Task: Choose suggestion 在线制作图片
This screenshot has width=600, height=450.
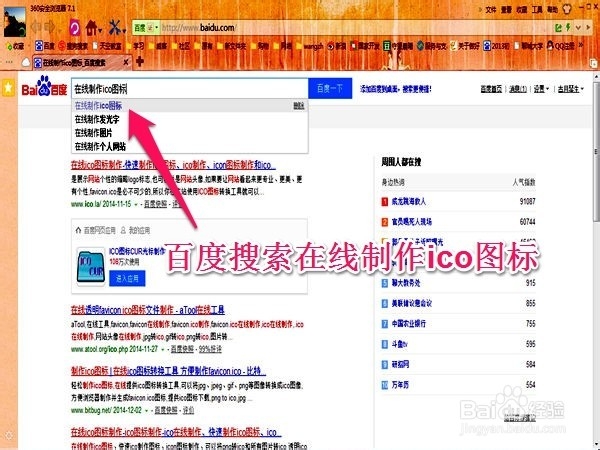Action: click(190, 133)
